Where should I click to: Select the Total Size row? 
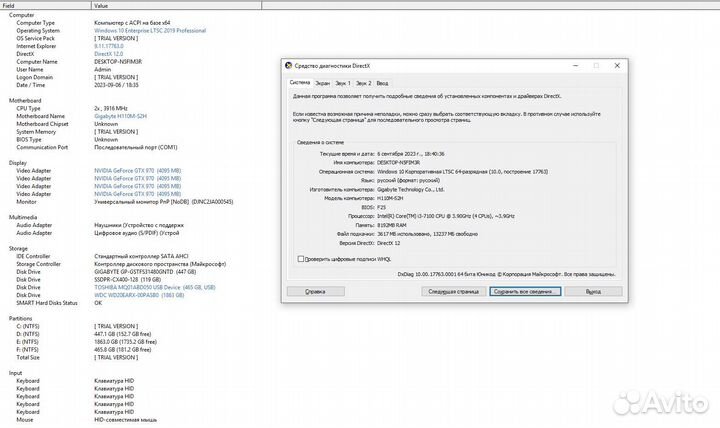(77, 358)
